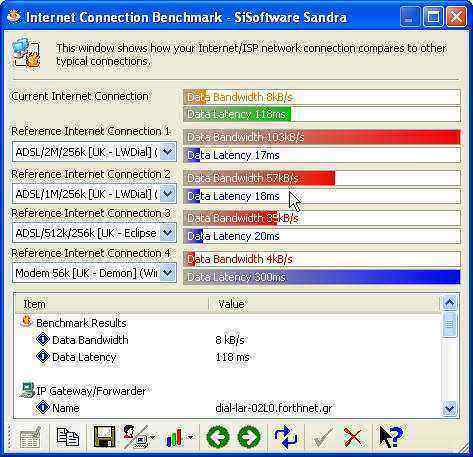Click info icon beside Data Latency row
Image resolution: width=473 pixels, height=457 pixels.
(43, 356)
